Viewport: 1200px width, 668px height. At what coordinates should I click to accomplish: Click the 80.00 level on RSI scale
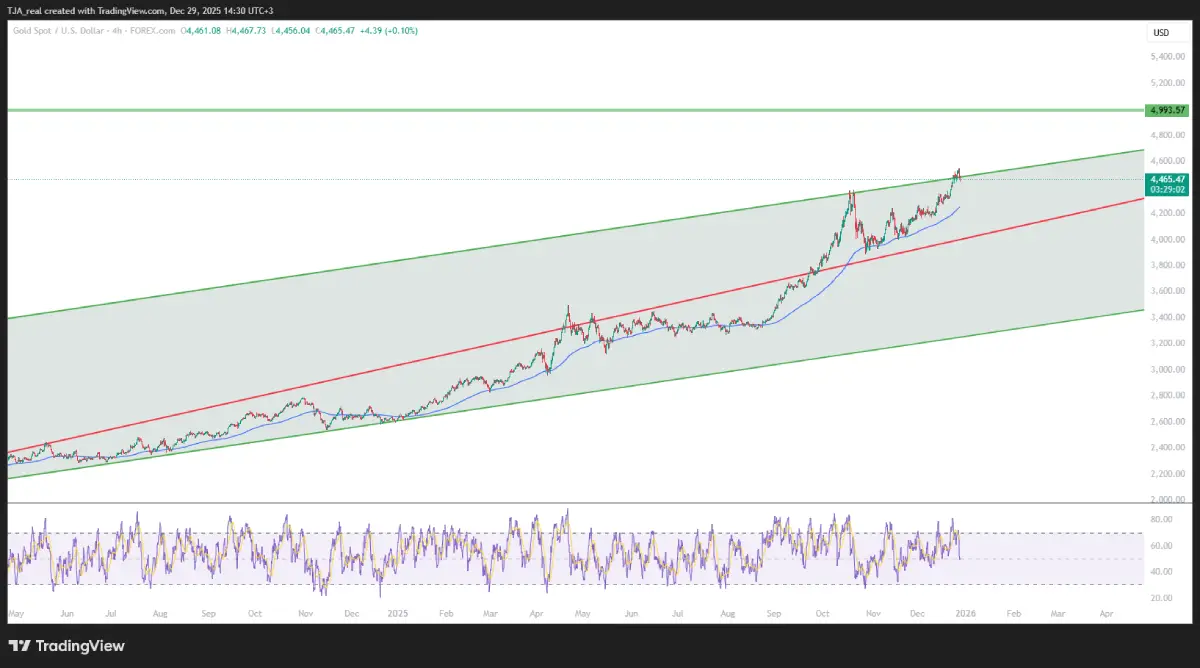1160,520
